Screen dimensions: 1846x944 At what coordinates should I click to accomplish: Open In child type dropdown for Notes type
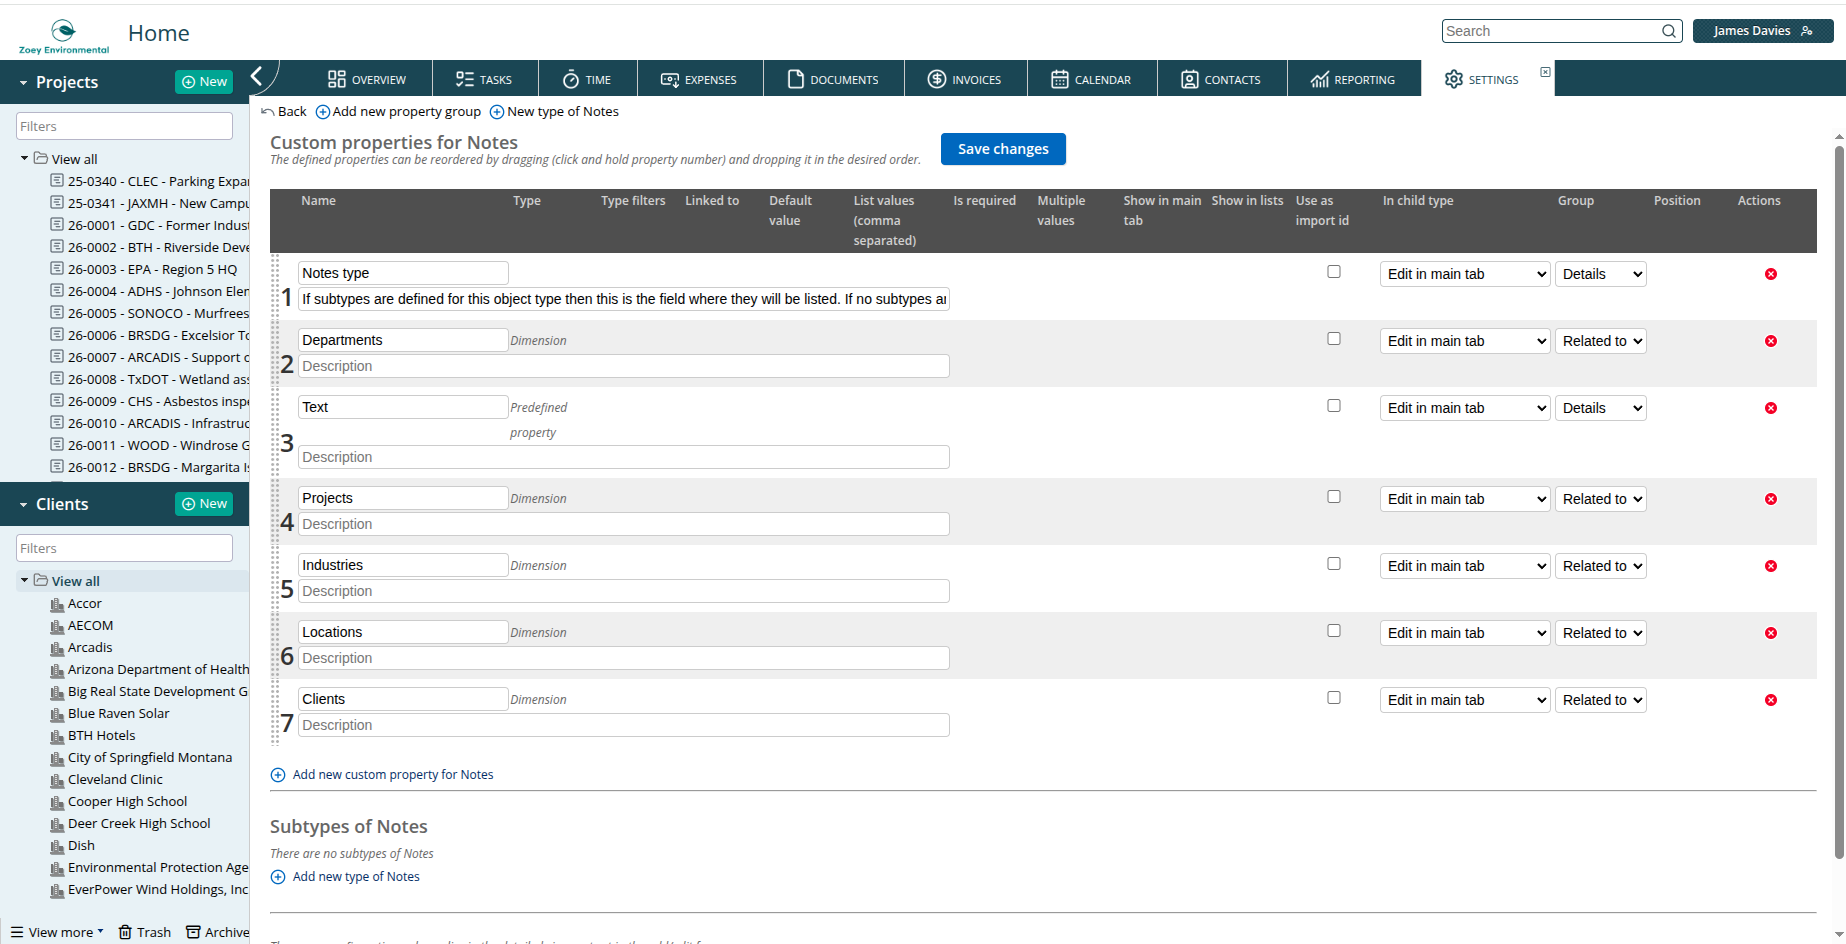coord(1465,274)
